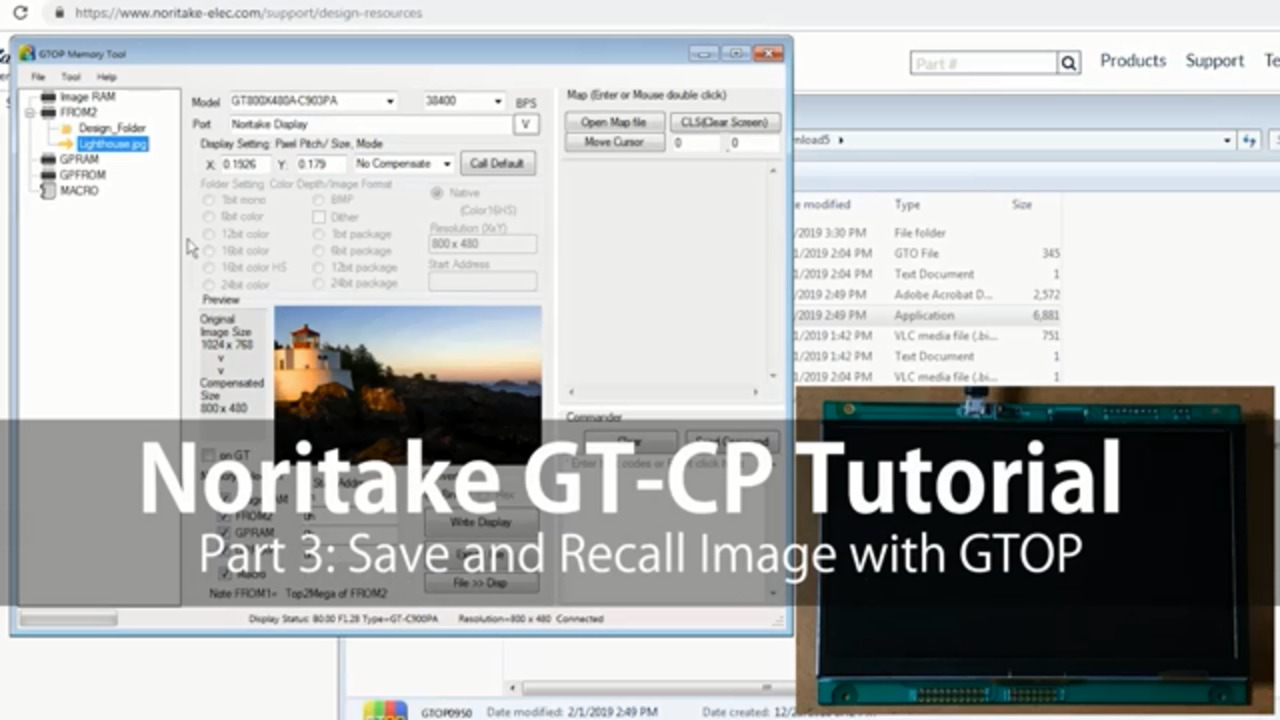Viewport: 1280px width, 720px height.
Task: Click the Map panel vertical scrollbar
Action: pos(772,273)
